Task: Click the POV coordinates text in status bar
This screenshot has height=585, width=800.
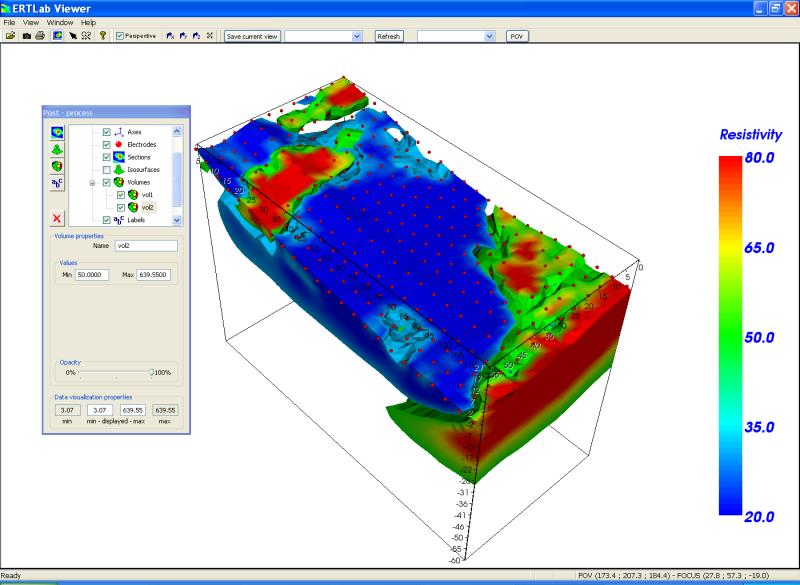Action: (x=673, y=575)
